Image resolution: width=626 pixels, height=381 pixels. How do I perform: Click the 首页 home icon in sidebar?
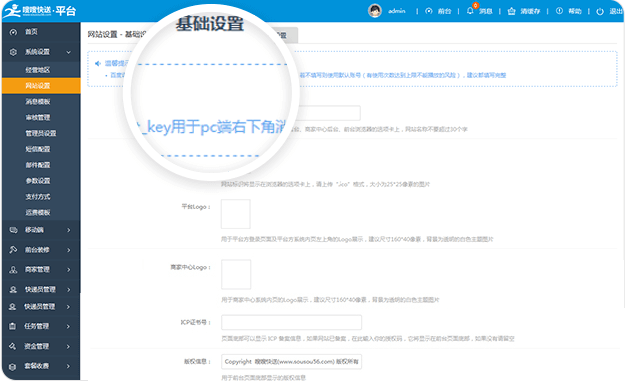[x=13, y=32]
